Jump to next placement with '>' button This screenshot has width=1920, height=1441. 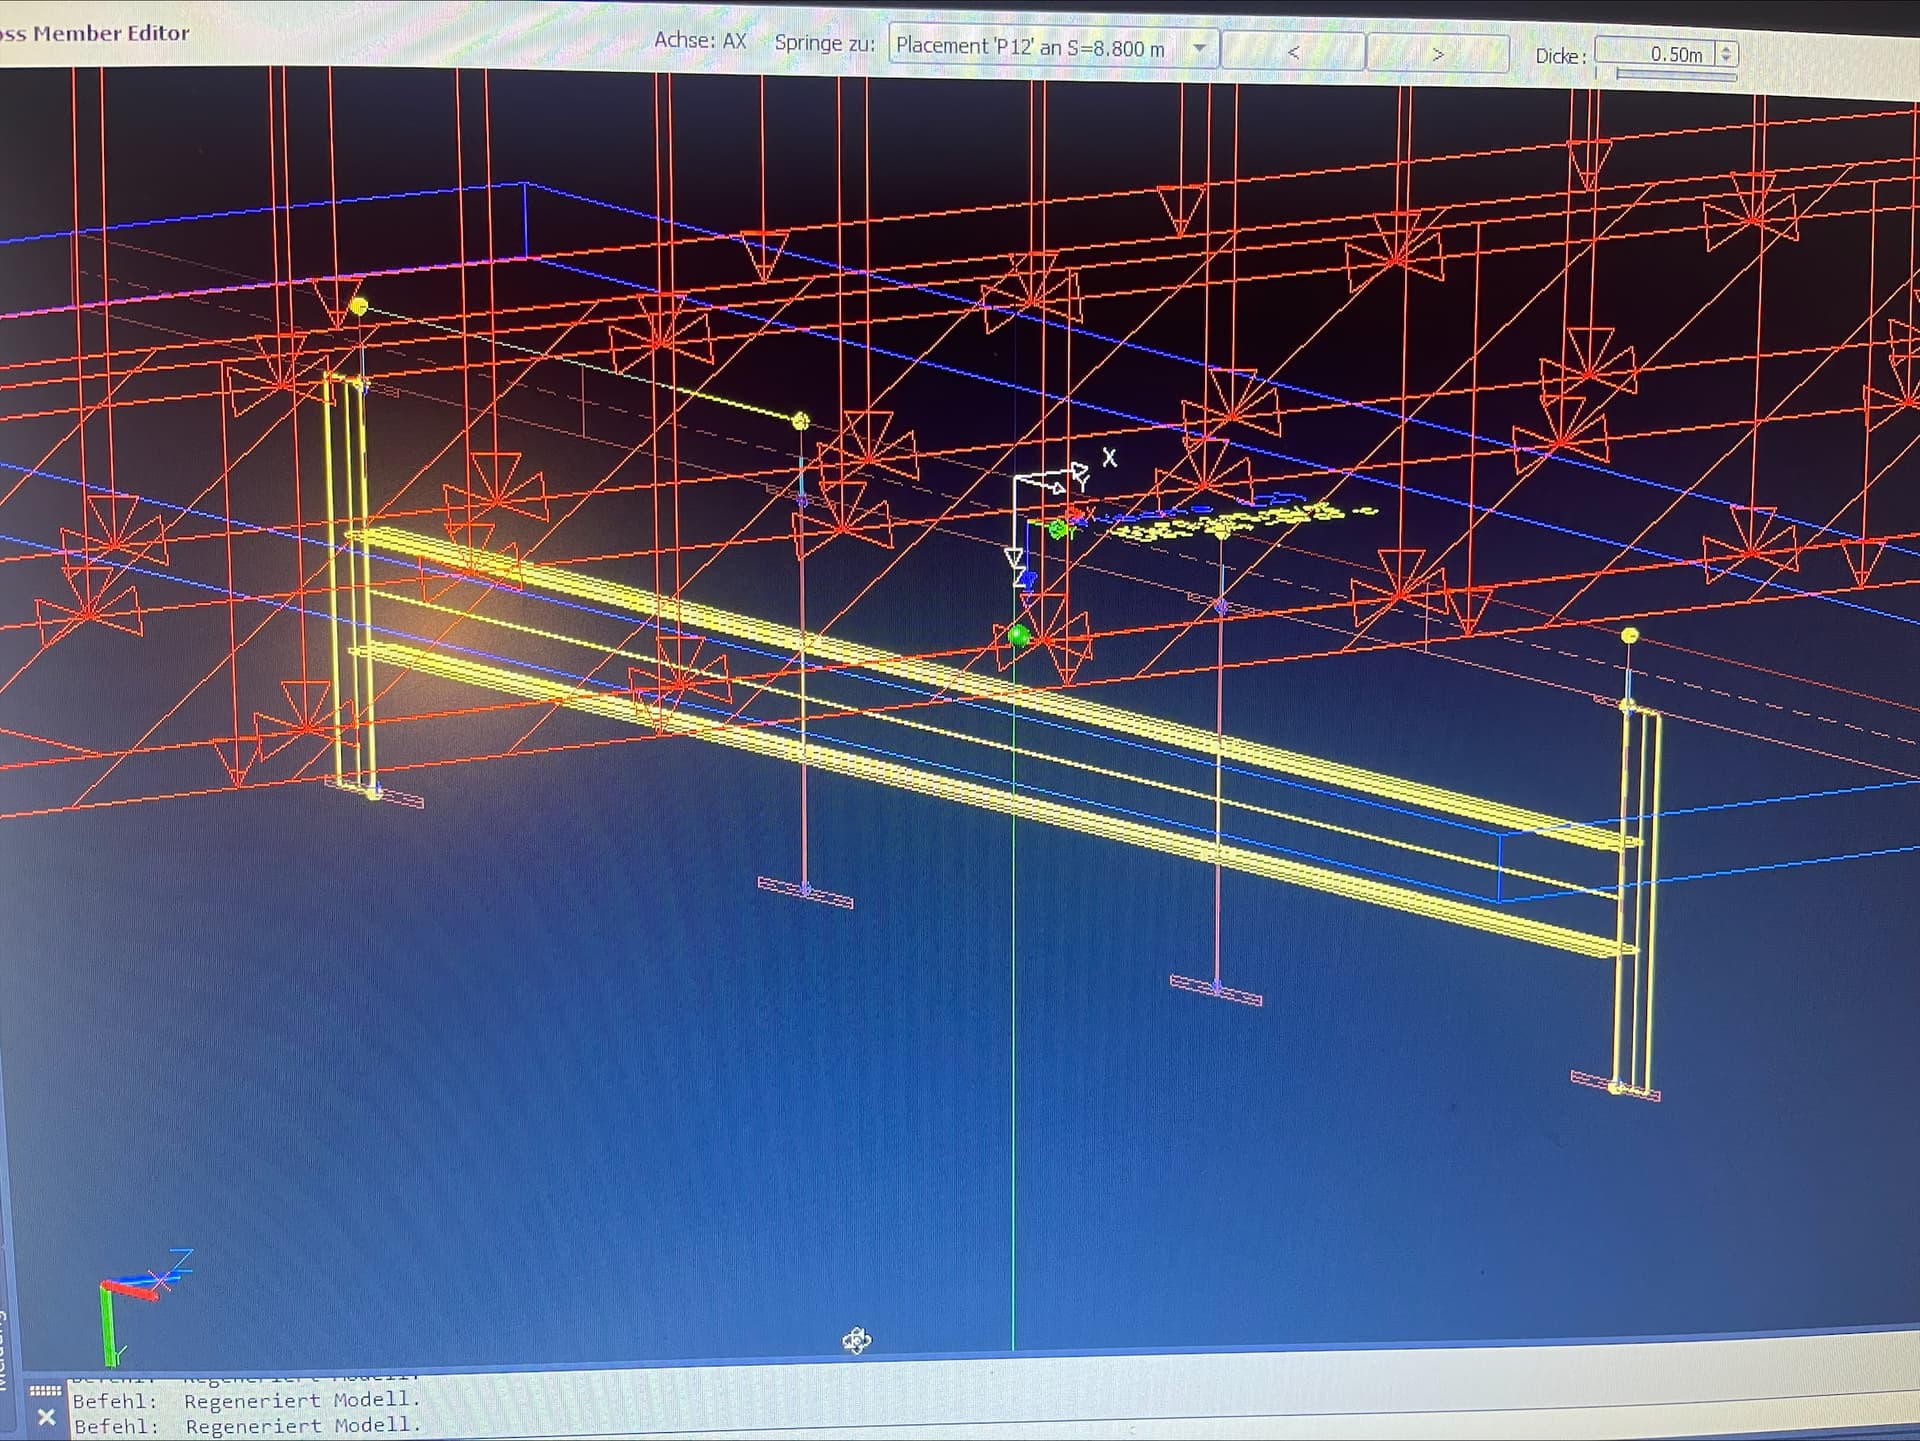1438,54
